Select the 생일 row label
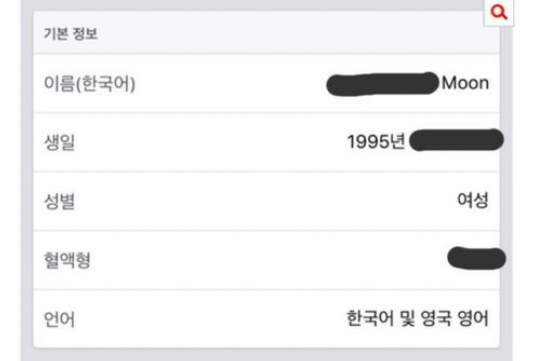 pos(59,142)
